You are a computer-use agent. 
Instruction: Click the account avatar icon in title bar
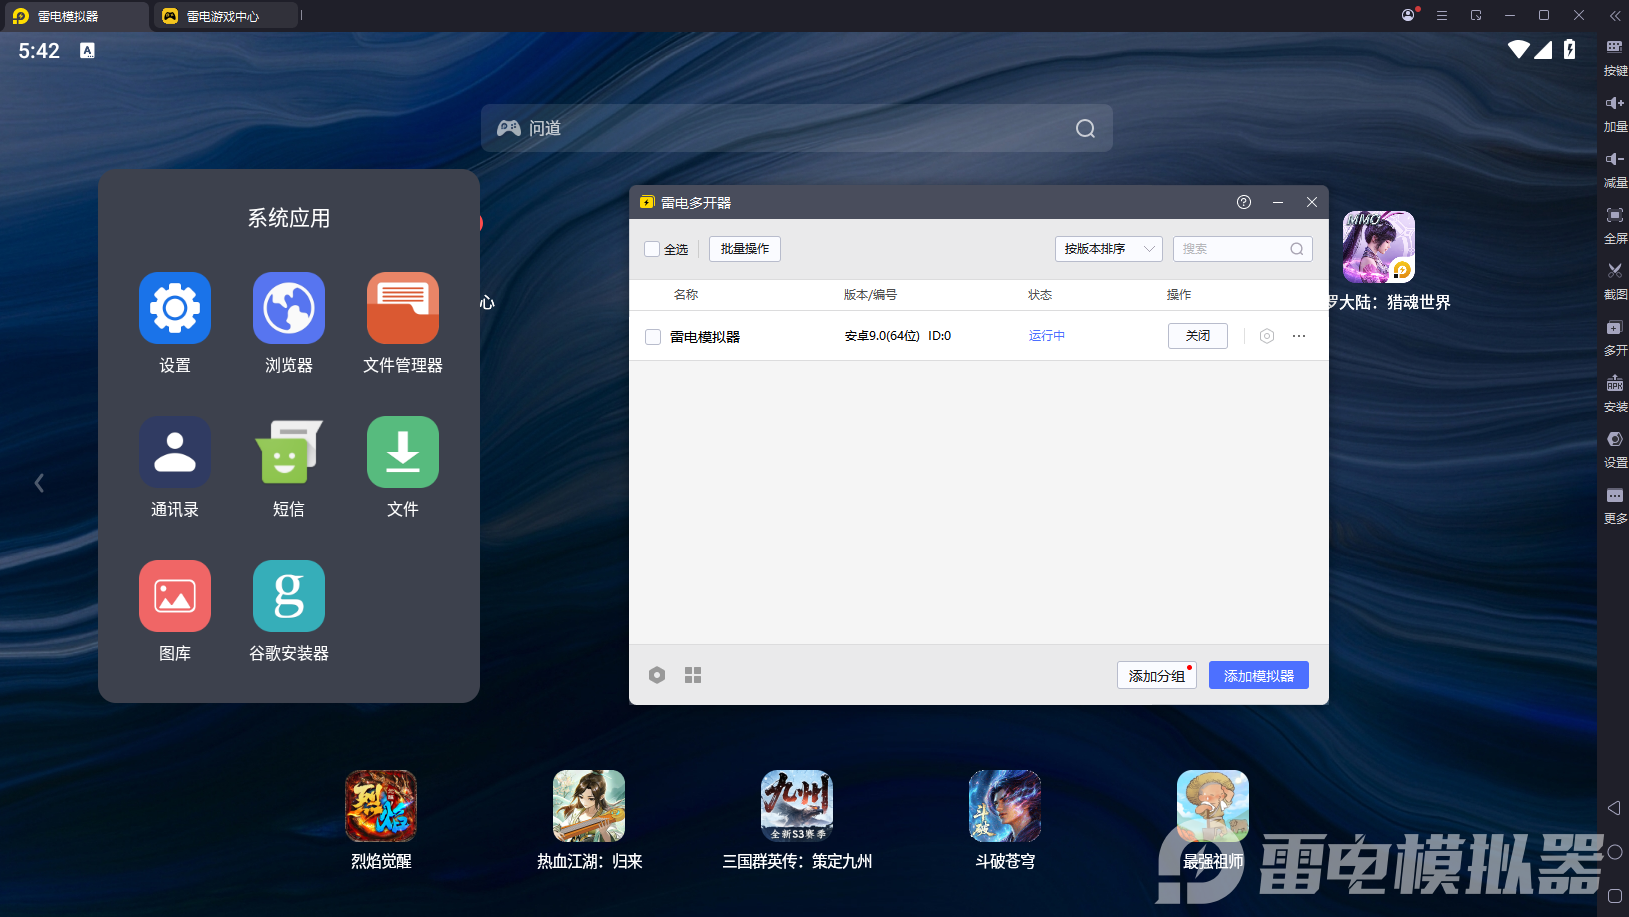pyautogui.click(x=1408, y=15)
